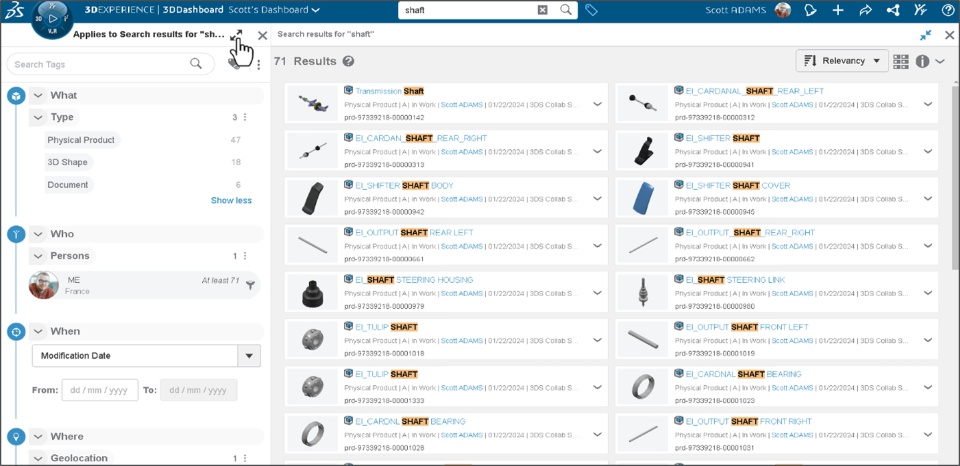Open EI_SHIFTER SHAFT BODY result

[x=404, y=186]
